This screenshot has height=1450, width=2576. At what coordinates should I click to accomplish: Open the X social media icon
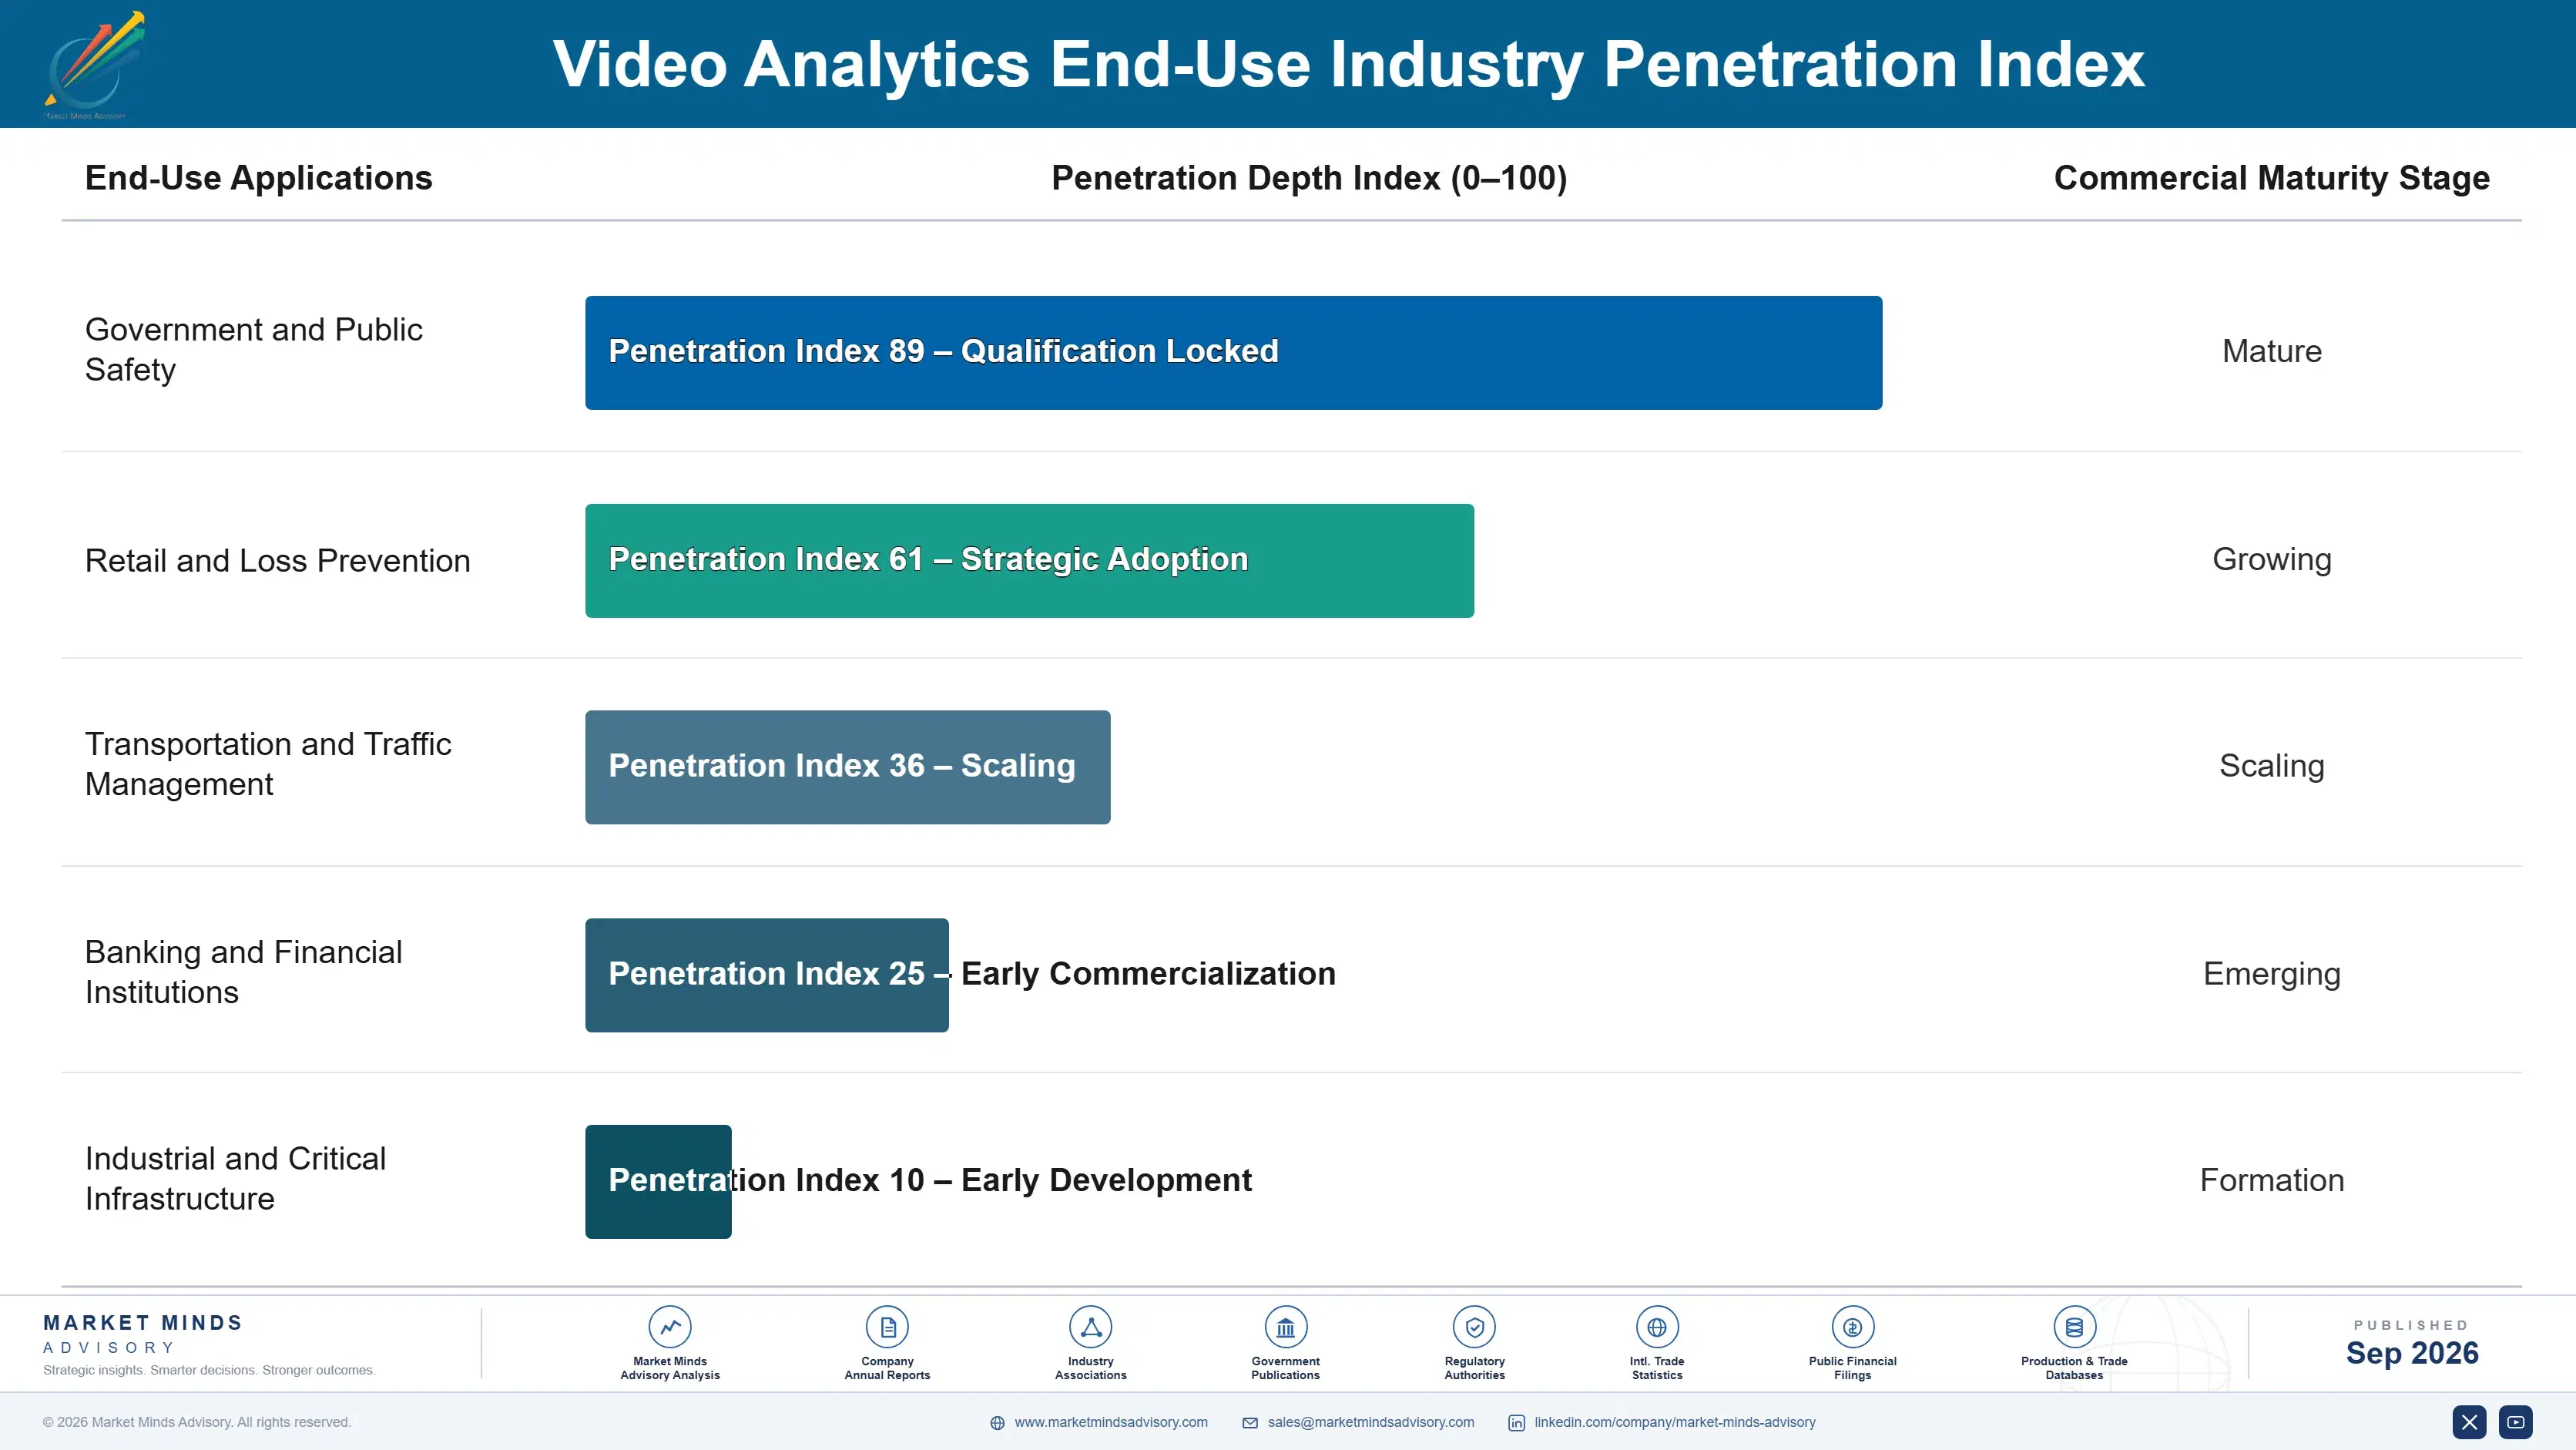point(2469,1422)
